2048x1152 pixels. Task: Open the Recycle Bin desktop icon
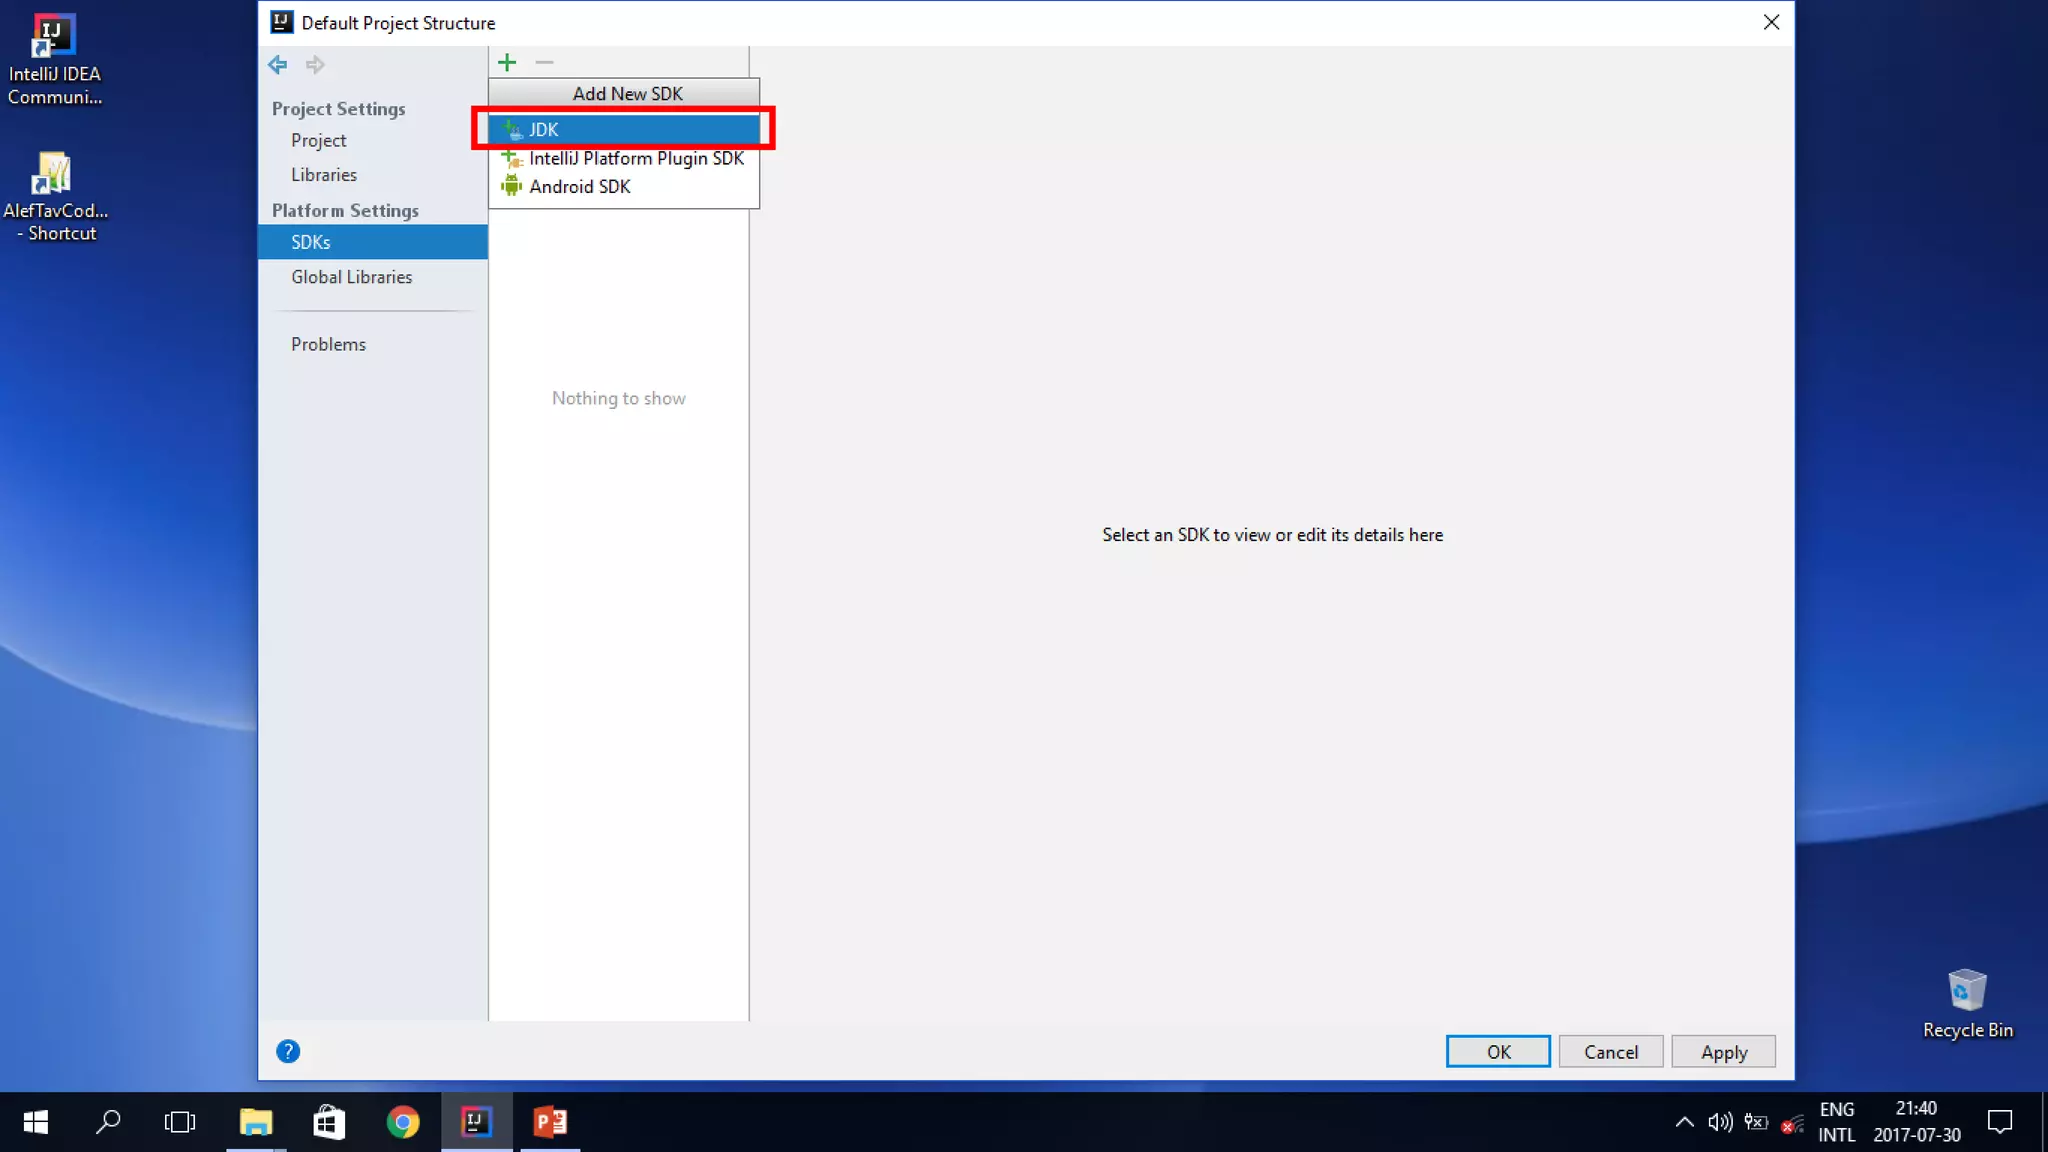(x=1967, y=1003)
